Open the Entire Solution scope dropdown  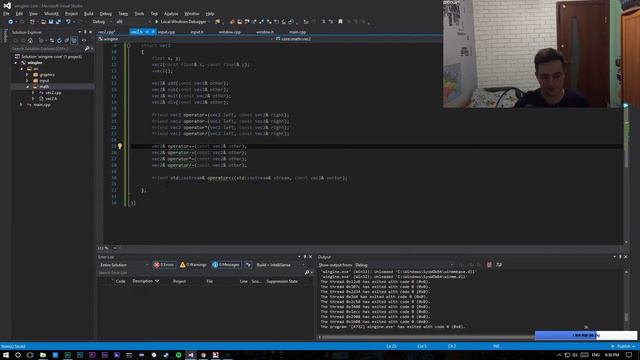click(x=124, y=265)
